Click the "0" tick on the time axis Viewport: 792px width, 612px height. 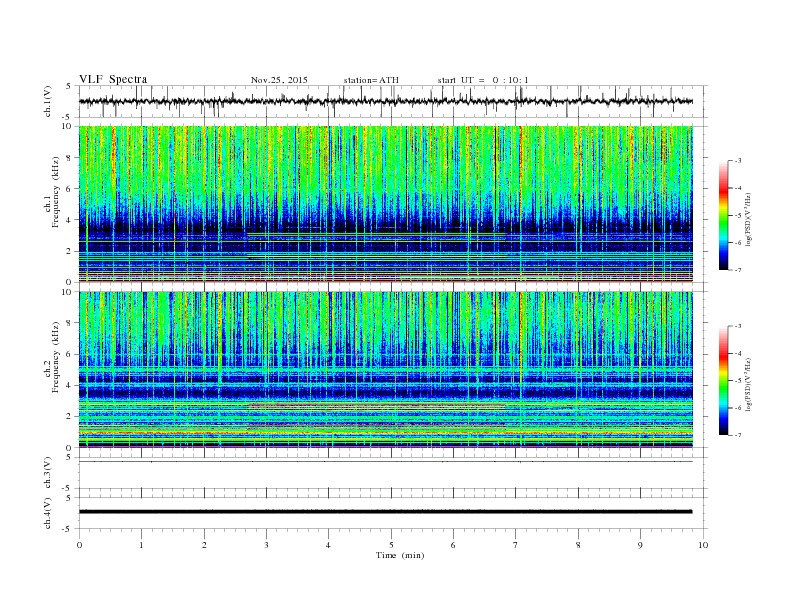coord(79,545)
